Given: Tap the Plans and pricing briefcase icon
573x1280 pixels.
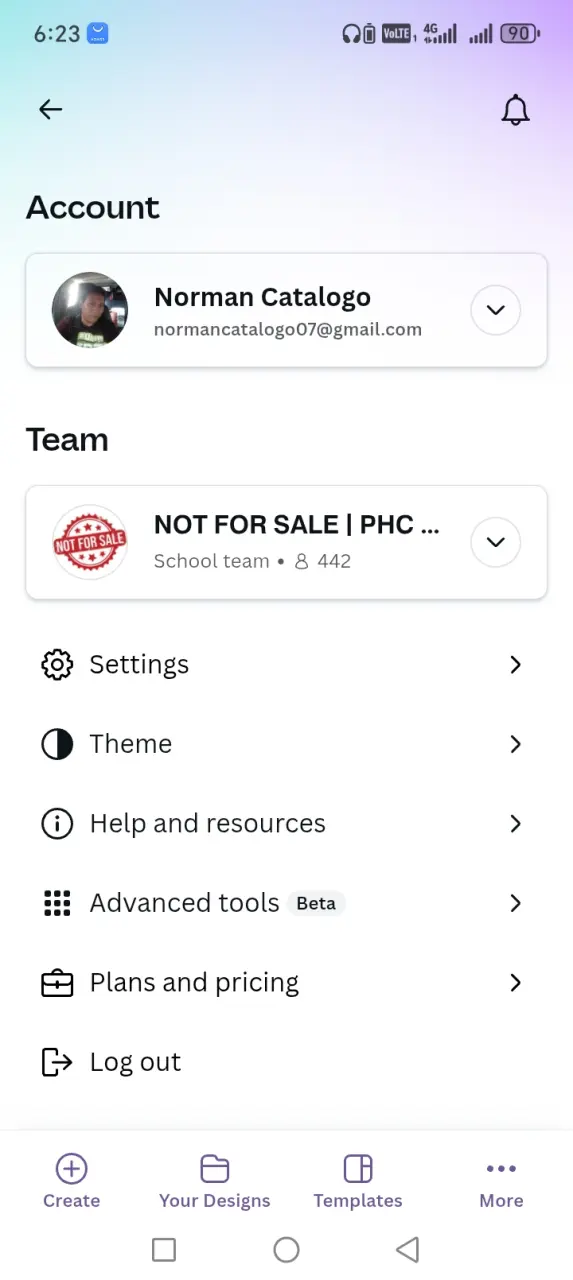Looking at the screenshot, I should point(57,983).
